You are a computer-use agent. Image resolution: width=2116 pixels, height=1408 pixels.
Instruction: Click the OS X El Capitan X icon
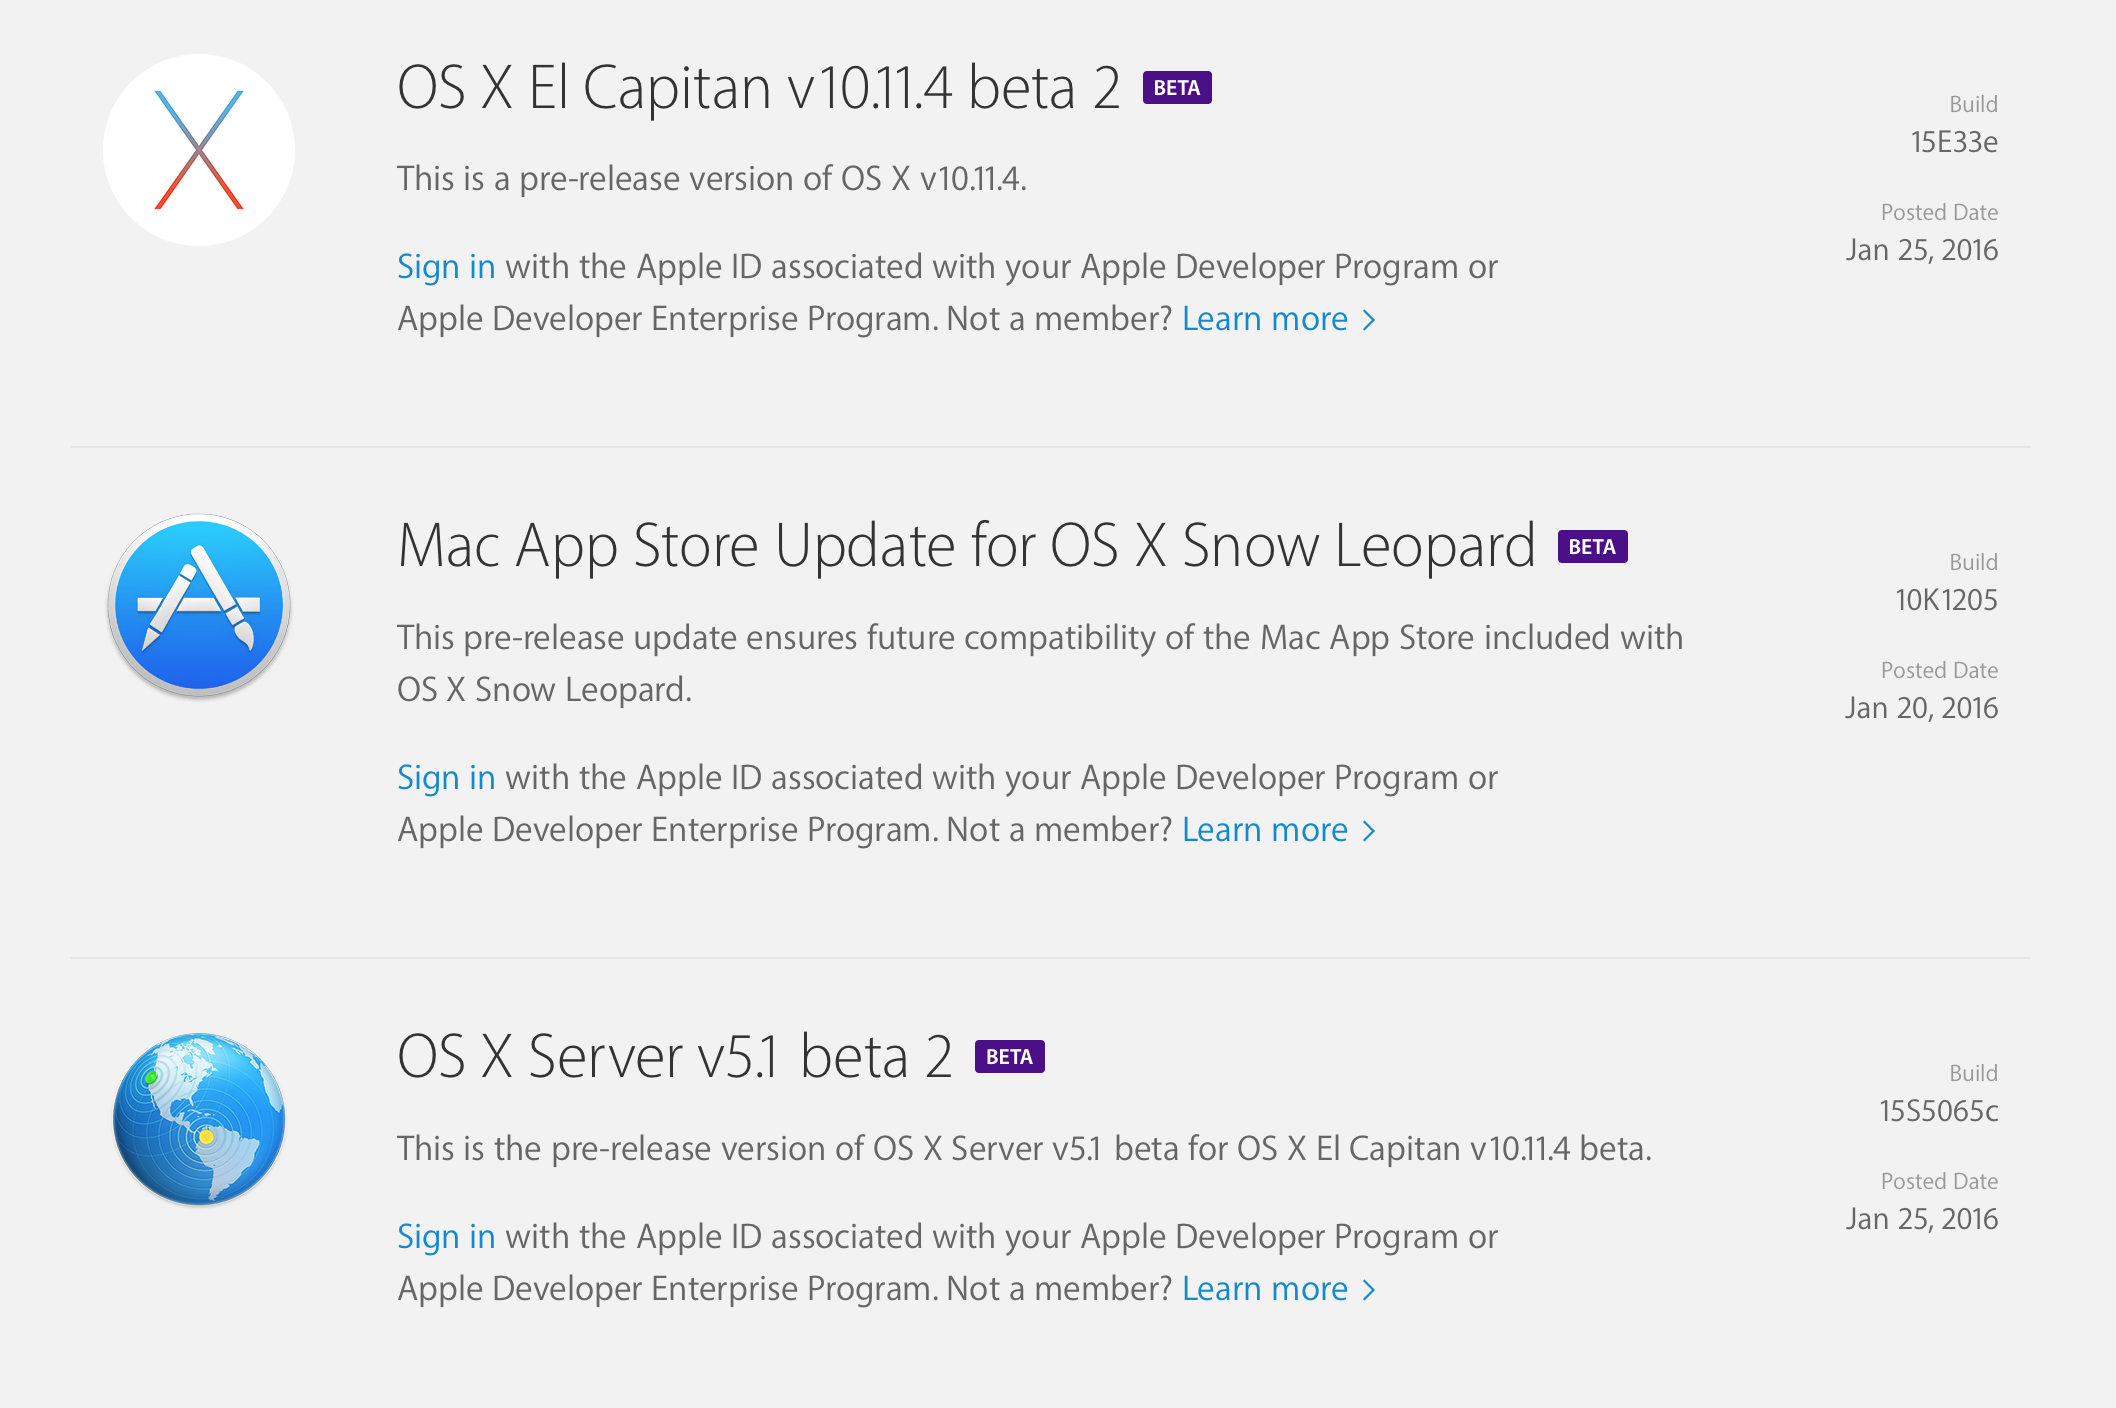[x=199, y=150]
